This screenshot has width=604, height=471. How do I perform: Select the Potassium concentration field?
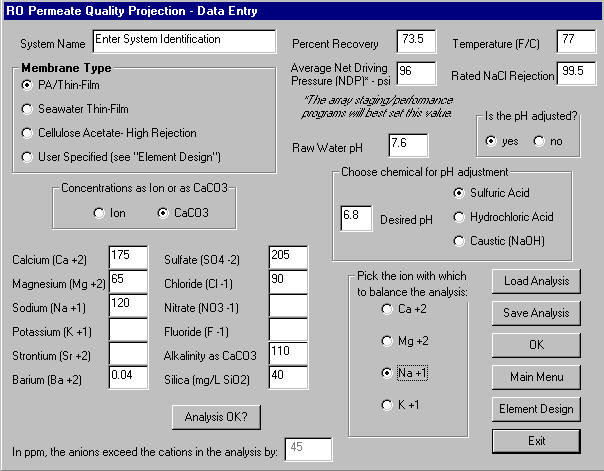128,329
